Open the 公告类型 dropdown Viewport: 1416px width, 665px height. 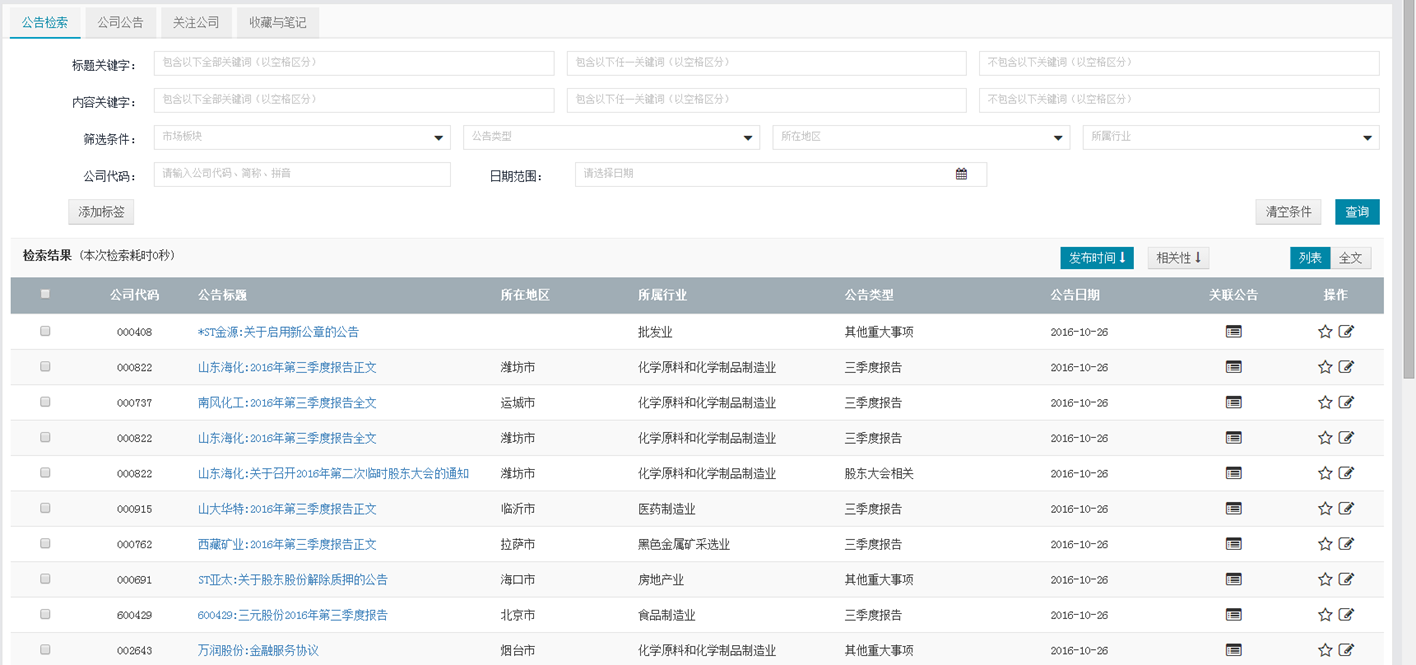(x=611, y=137)
